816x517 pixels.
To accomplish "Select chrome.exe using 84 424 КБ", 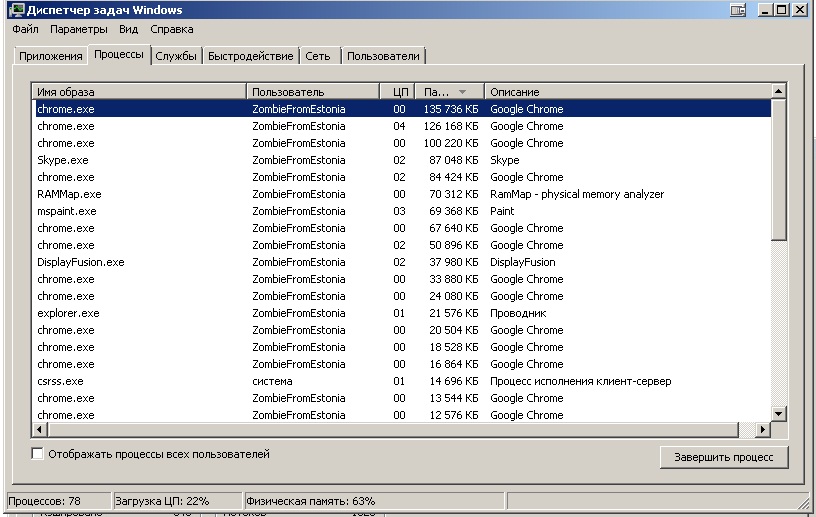I will point(401,177).
